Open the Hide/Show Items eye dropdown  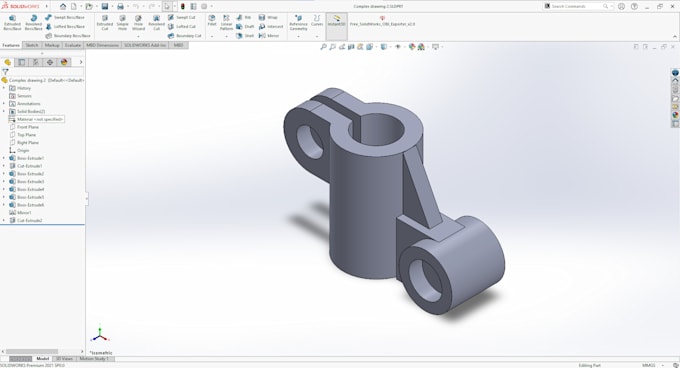[398, 47]
